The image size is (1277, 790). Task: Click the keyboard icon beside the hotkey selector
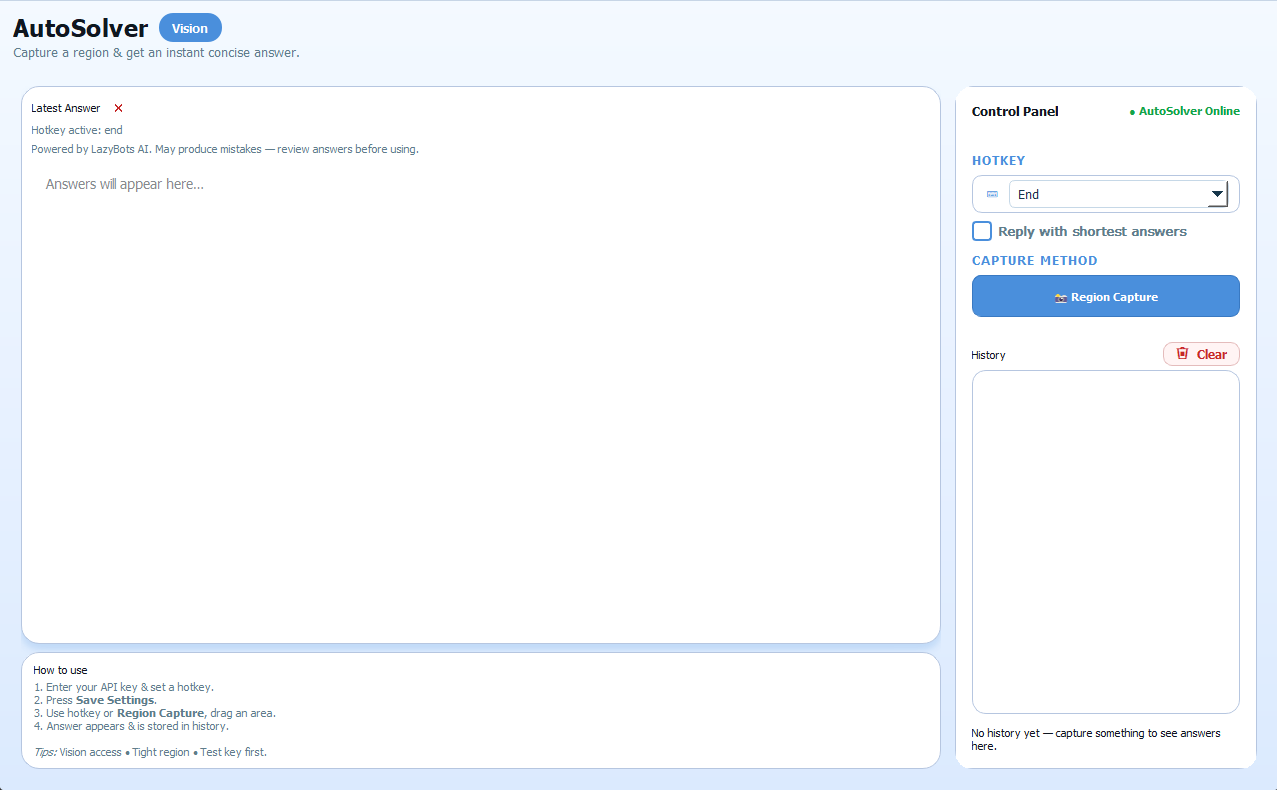click(992, 194)
